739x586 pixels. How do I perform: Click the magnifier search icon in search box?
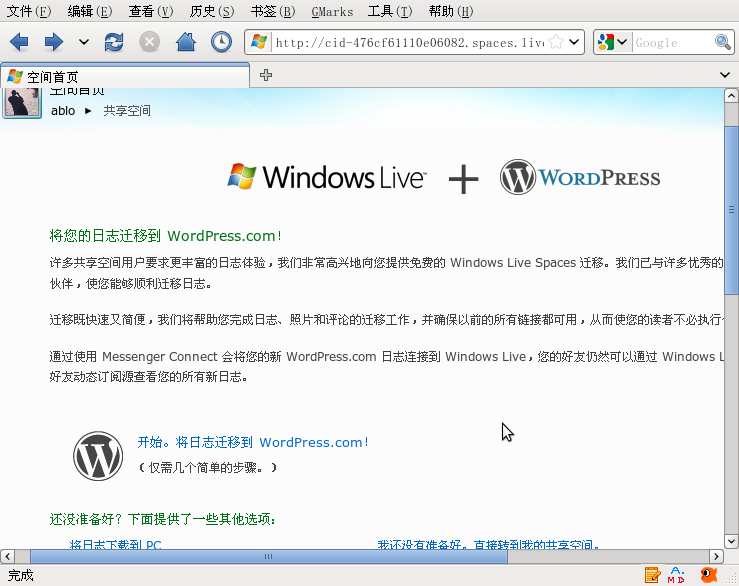(723, 42)
